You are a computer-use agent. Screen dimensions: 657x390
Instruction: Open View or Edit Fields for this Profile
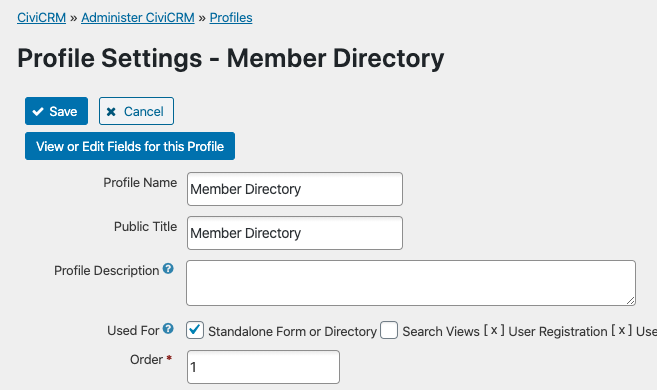click(130, 146)
